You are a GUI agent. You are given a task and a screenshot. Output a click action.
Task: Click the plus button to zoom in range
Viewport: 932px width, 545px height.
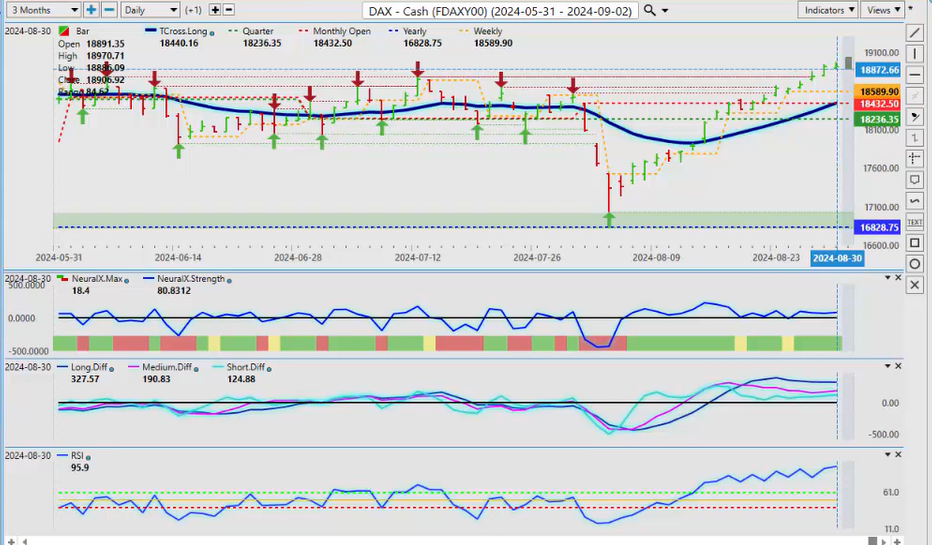click(x=91, y=10)
